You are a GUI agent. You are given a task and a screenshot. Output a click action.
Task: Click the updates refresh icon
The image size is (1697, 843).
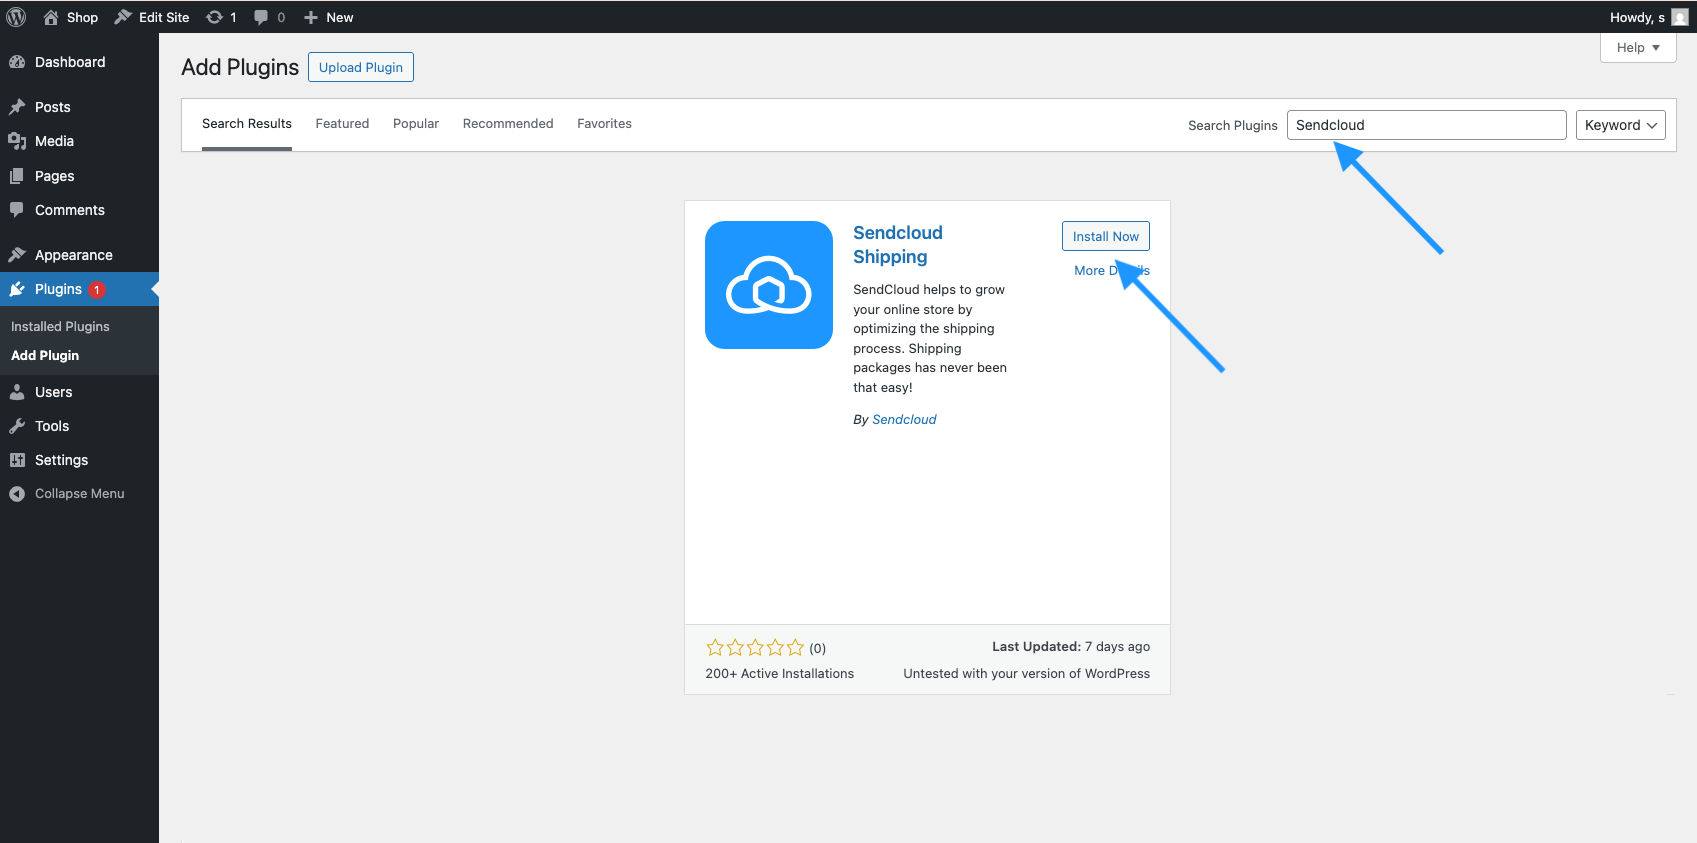pyautogui.click(x=214, y=17)
